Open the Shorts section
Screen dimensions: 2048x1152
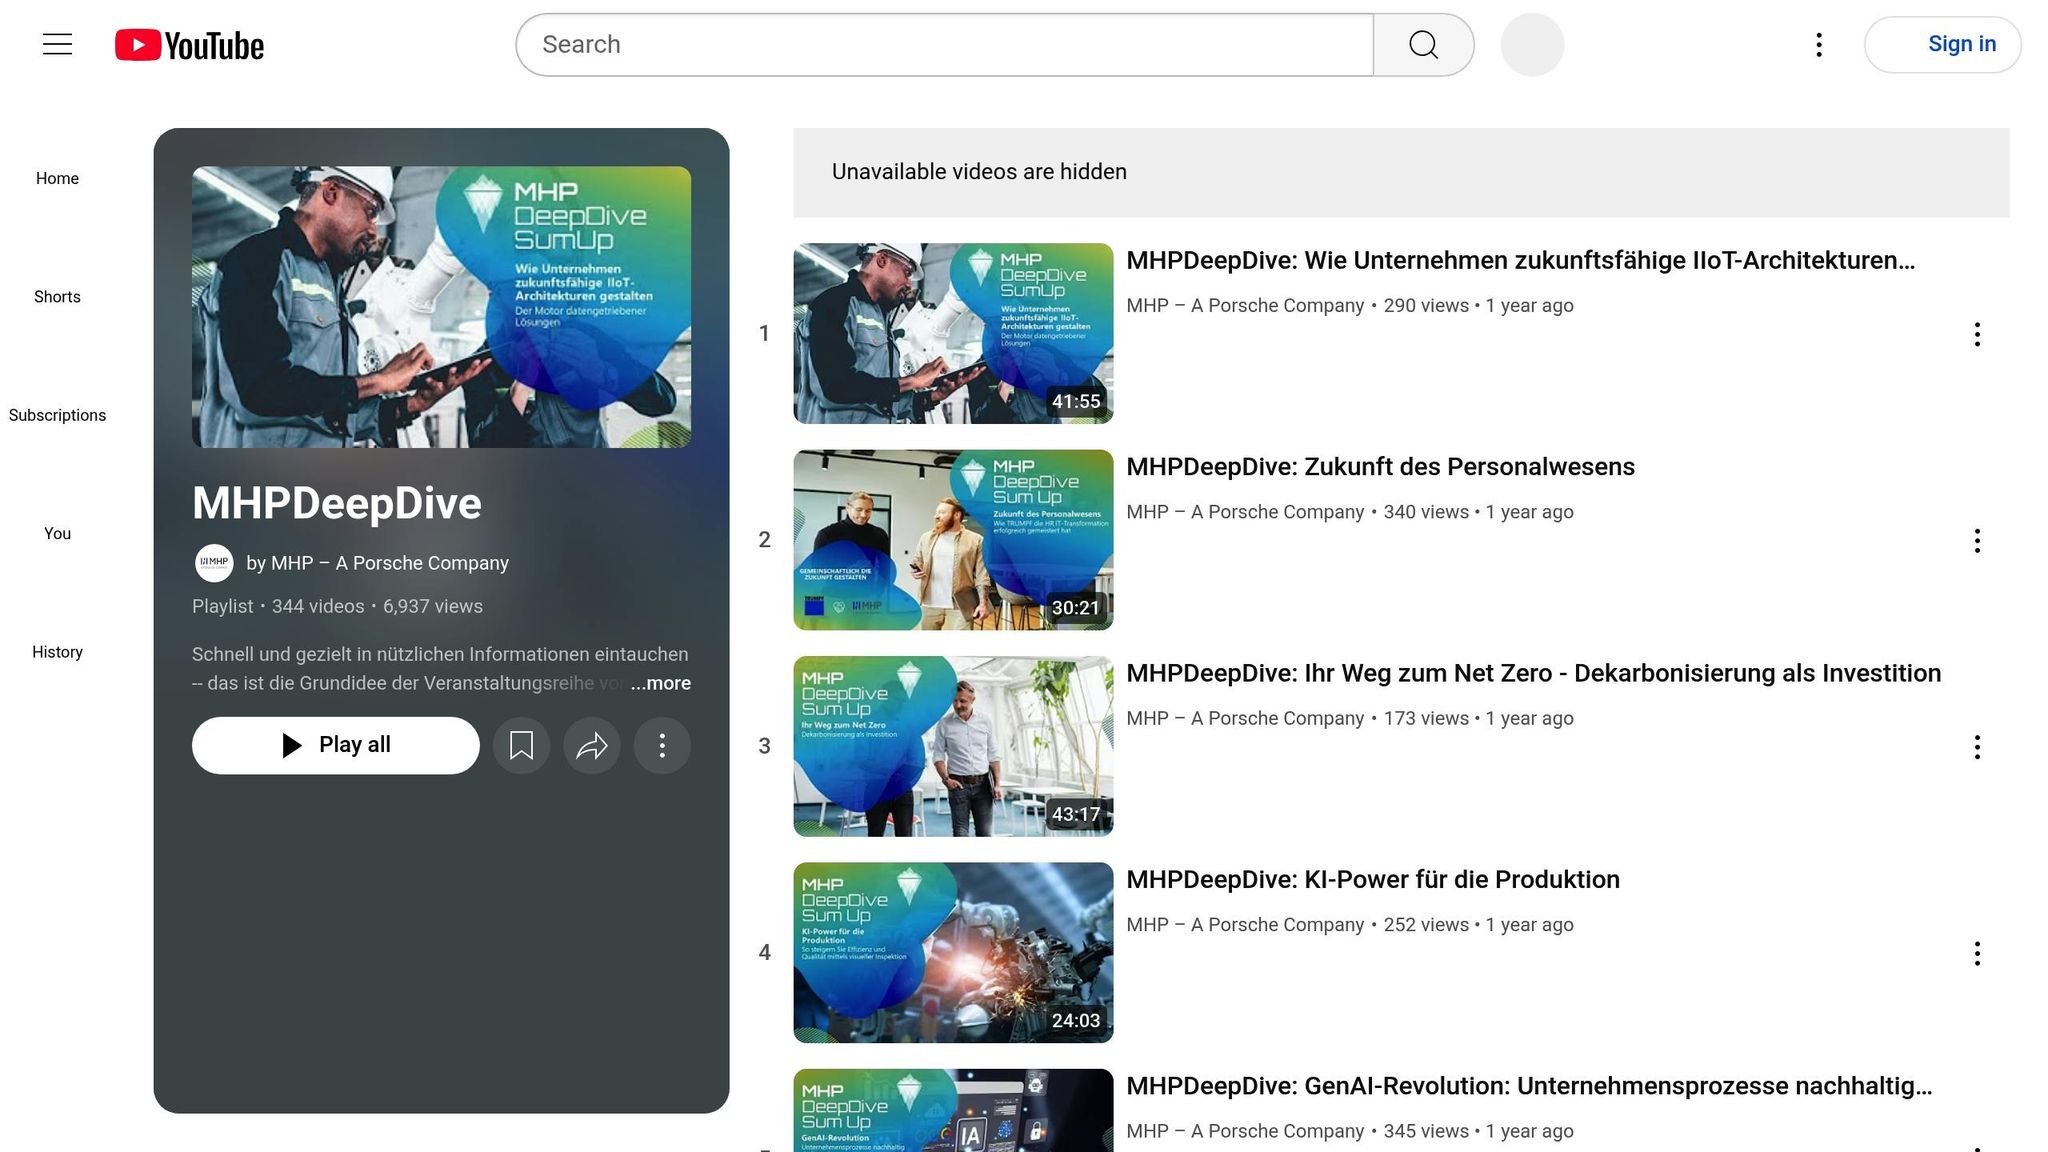[57, 296]
